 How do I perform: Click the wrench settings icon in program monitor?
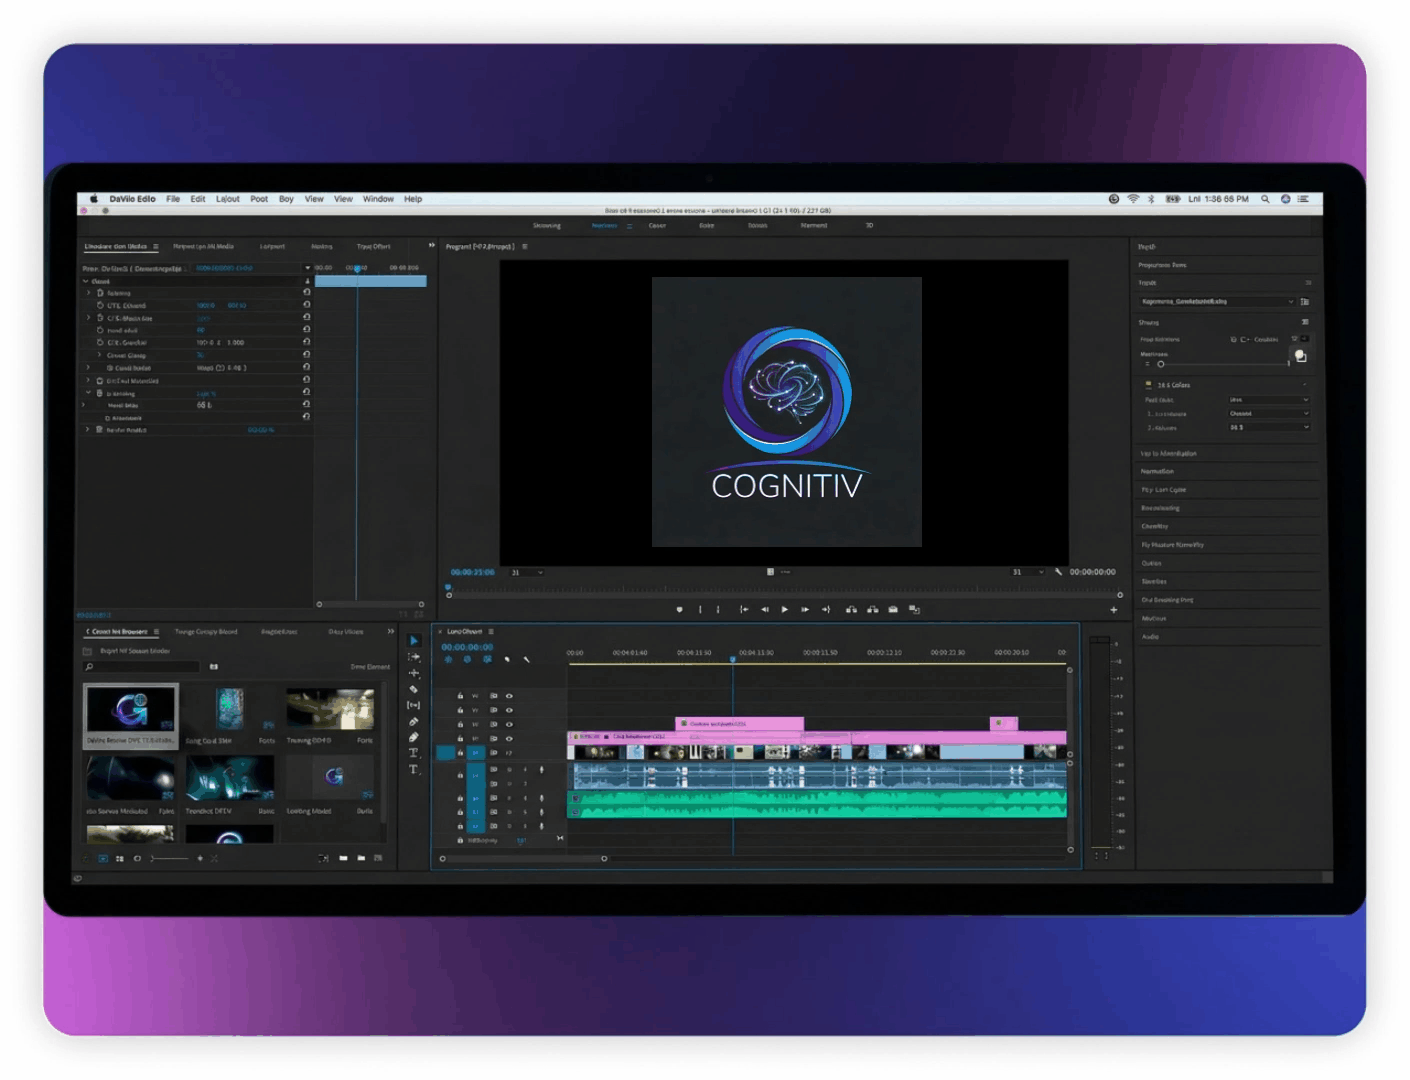point(1058,572)
